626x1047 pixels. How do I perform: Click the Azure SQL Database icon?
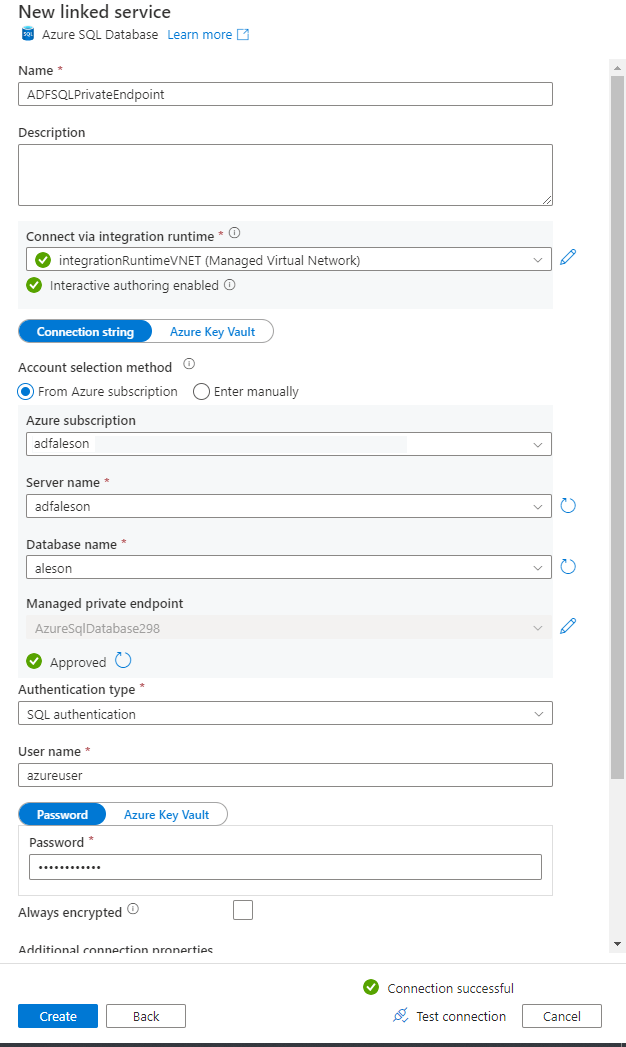click(x=26, y=33)
